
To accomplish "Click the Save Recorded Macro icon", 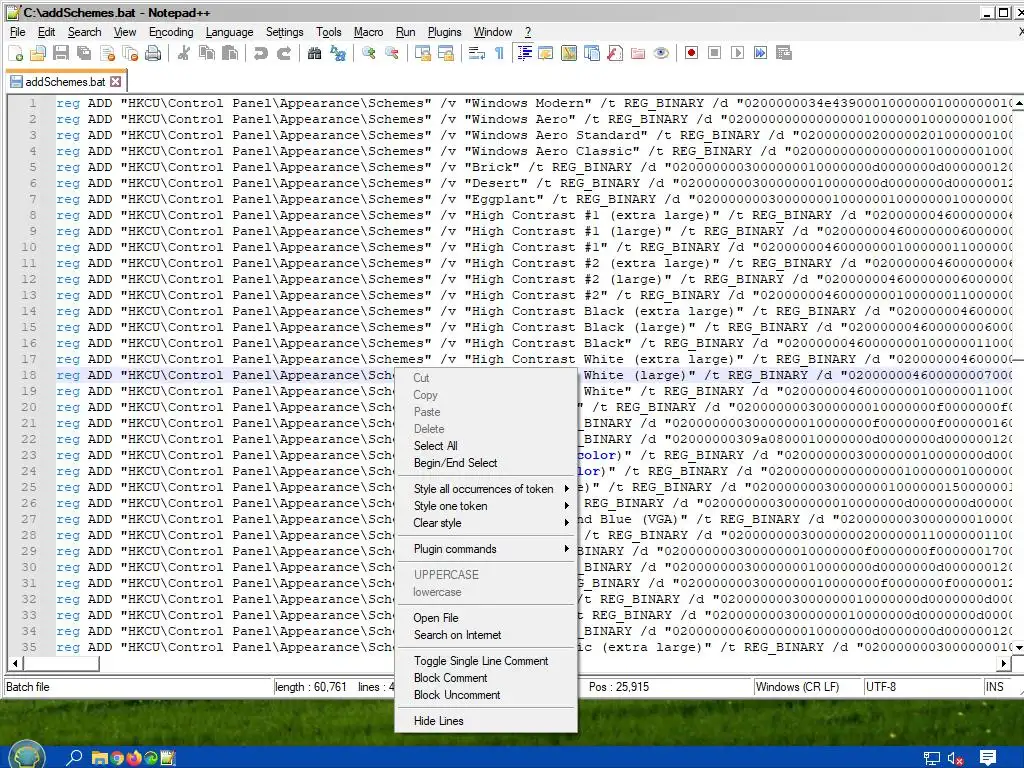I will pos(784,54).
